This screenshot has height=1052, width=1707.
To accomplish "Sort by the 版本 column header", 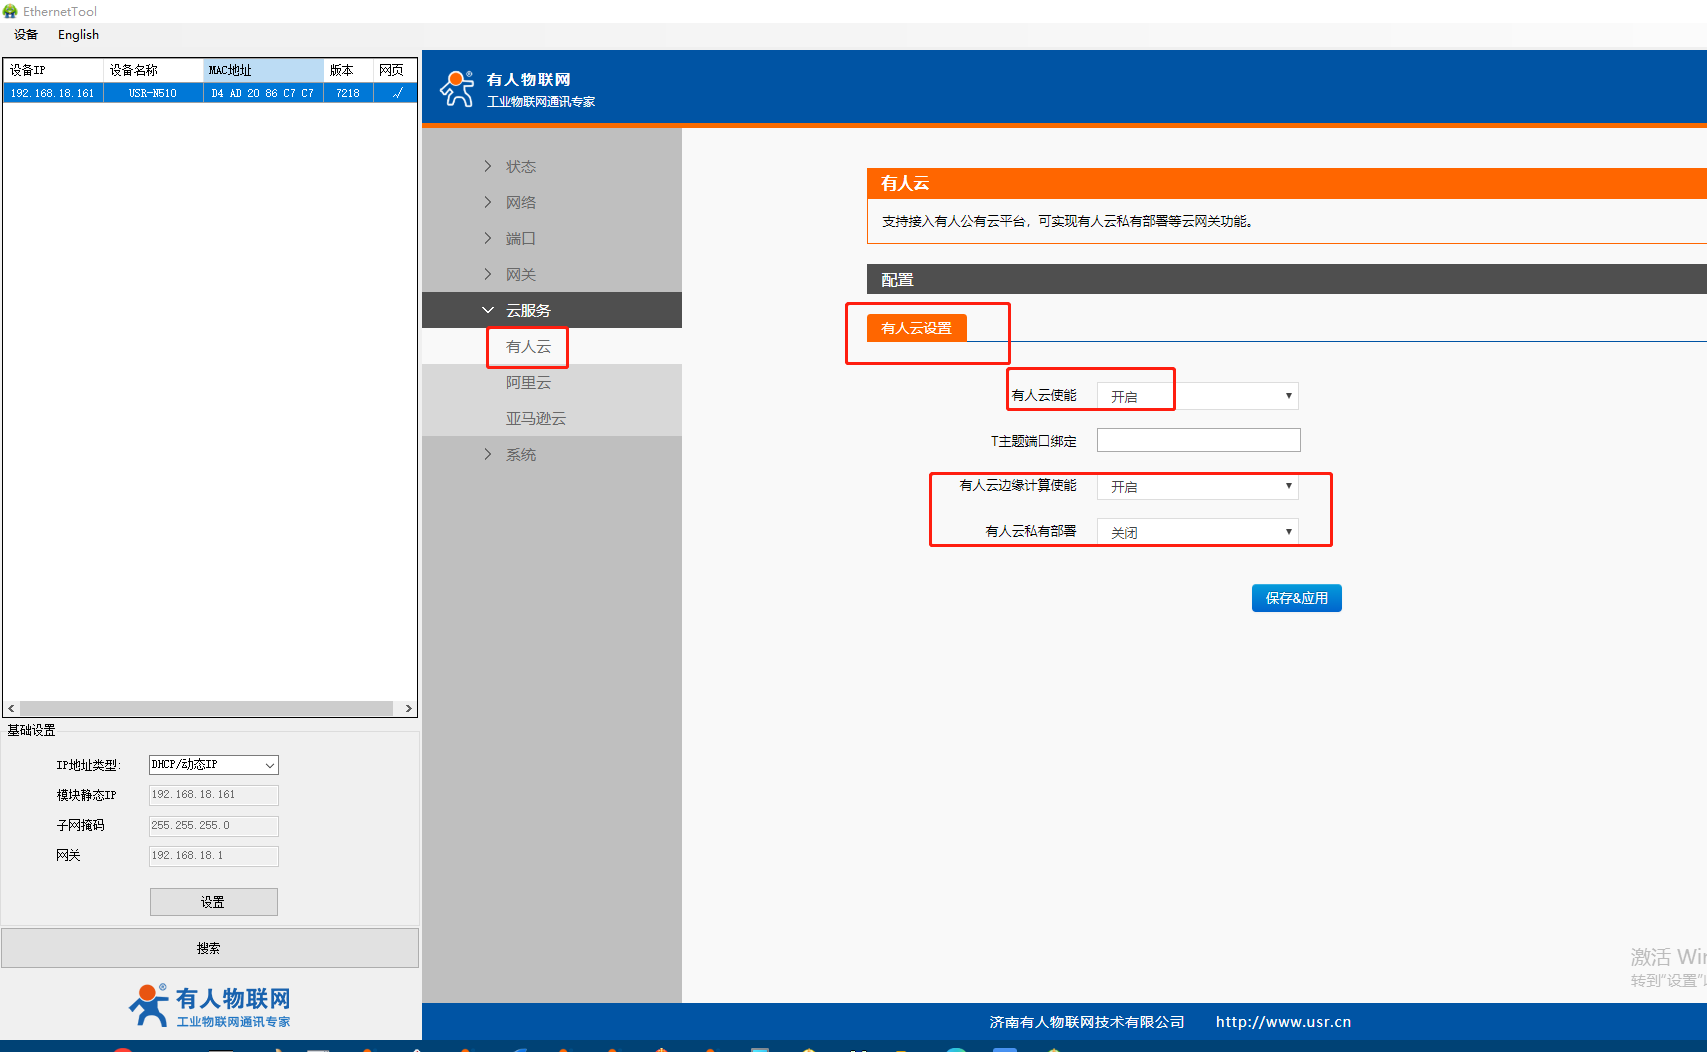I will (x=349, y=70).
